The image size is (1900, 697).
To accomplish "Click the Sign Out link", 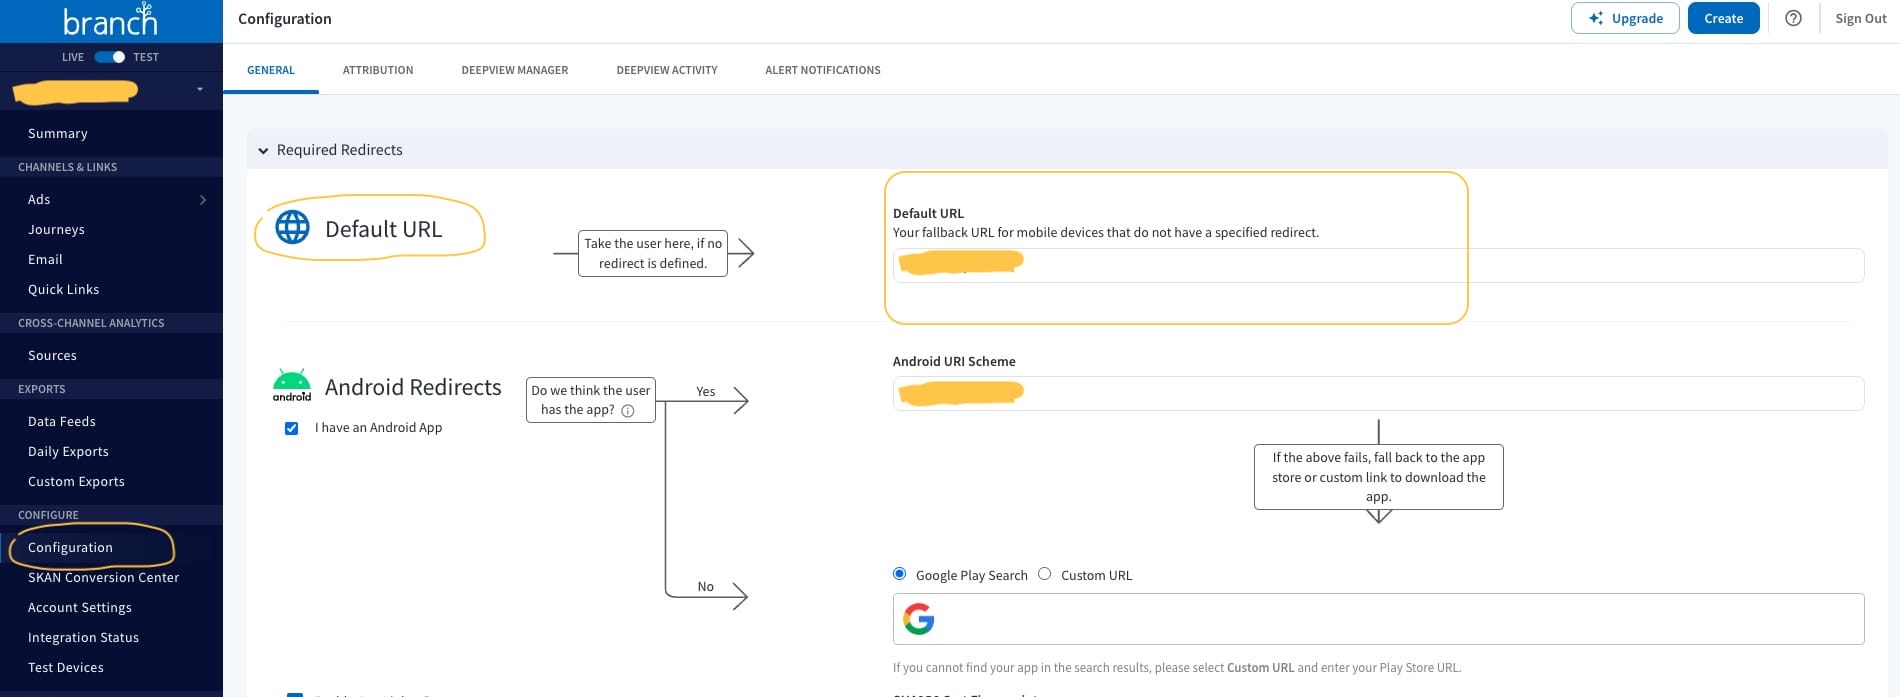I will tap(1860, 18).
